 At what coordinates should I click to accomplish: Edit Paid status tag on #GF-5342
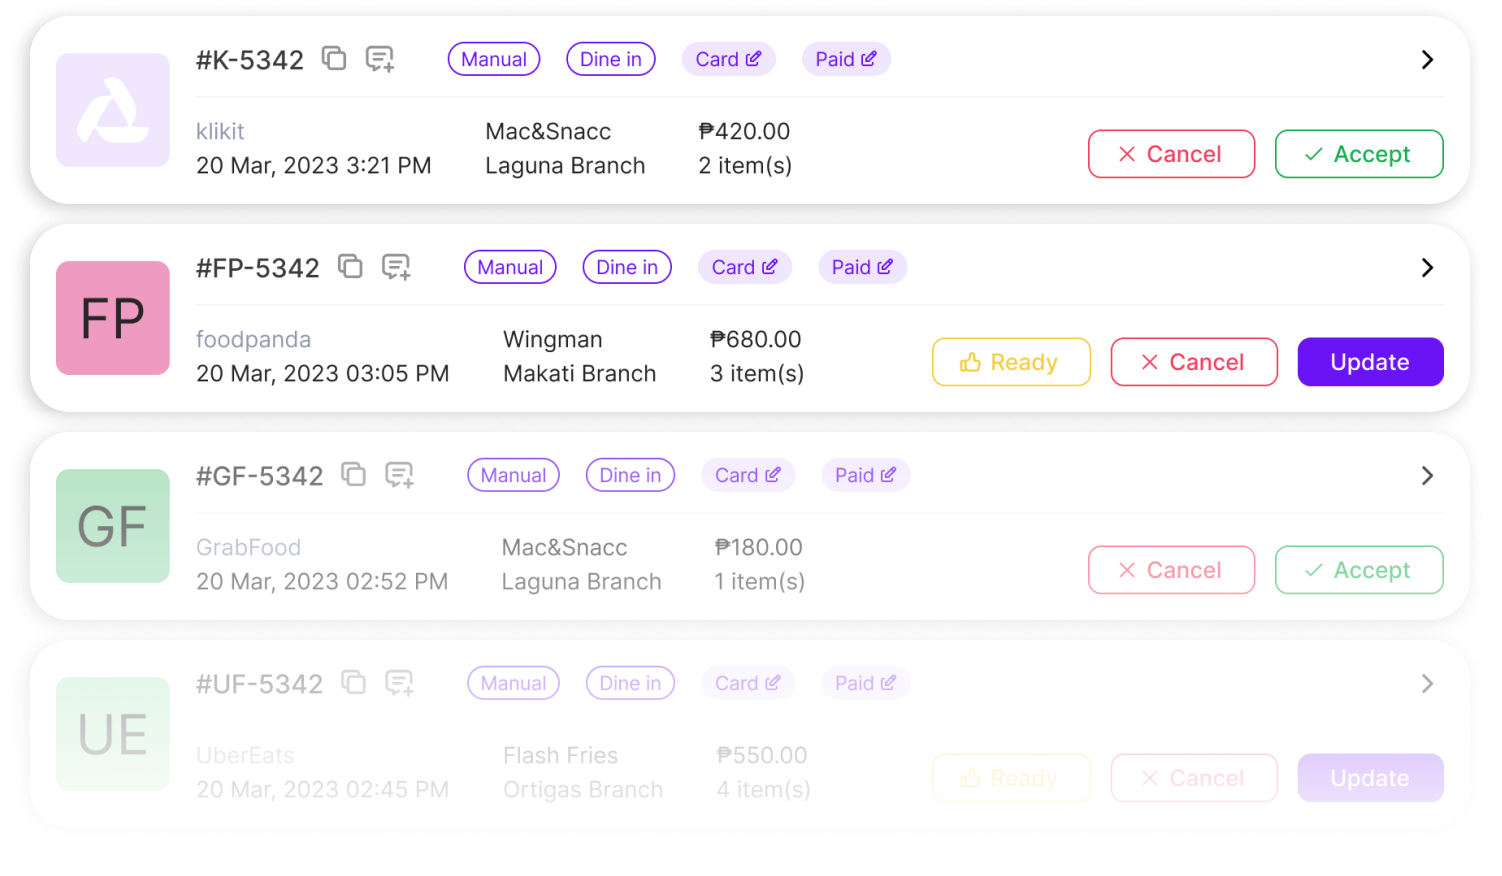point(888,475)
